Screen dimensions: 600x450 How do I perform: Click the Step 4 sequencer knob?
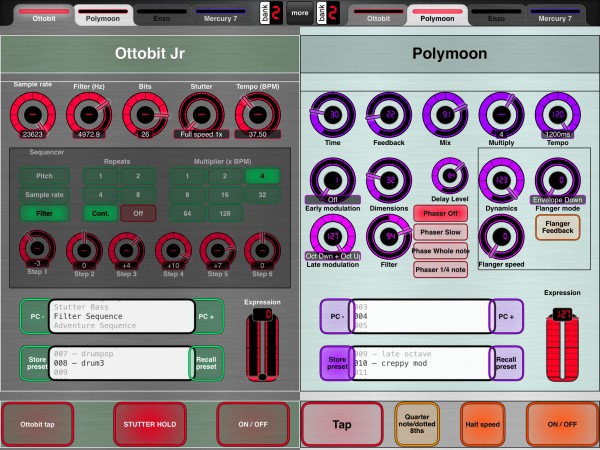(173, 251)
